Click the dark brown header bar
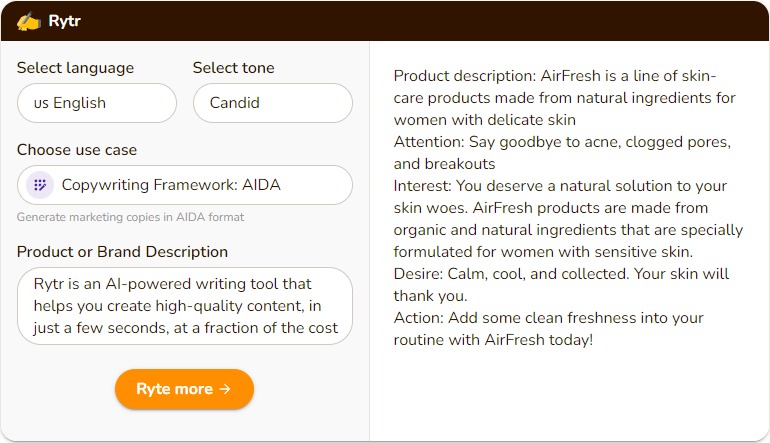The height and width of the screenshot is (443, 770). click(x=420, y=20)
